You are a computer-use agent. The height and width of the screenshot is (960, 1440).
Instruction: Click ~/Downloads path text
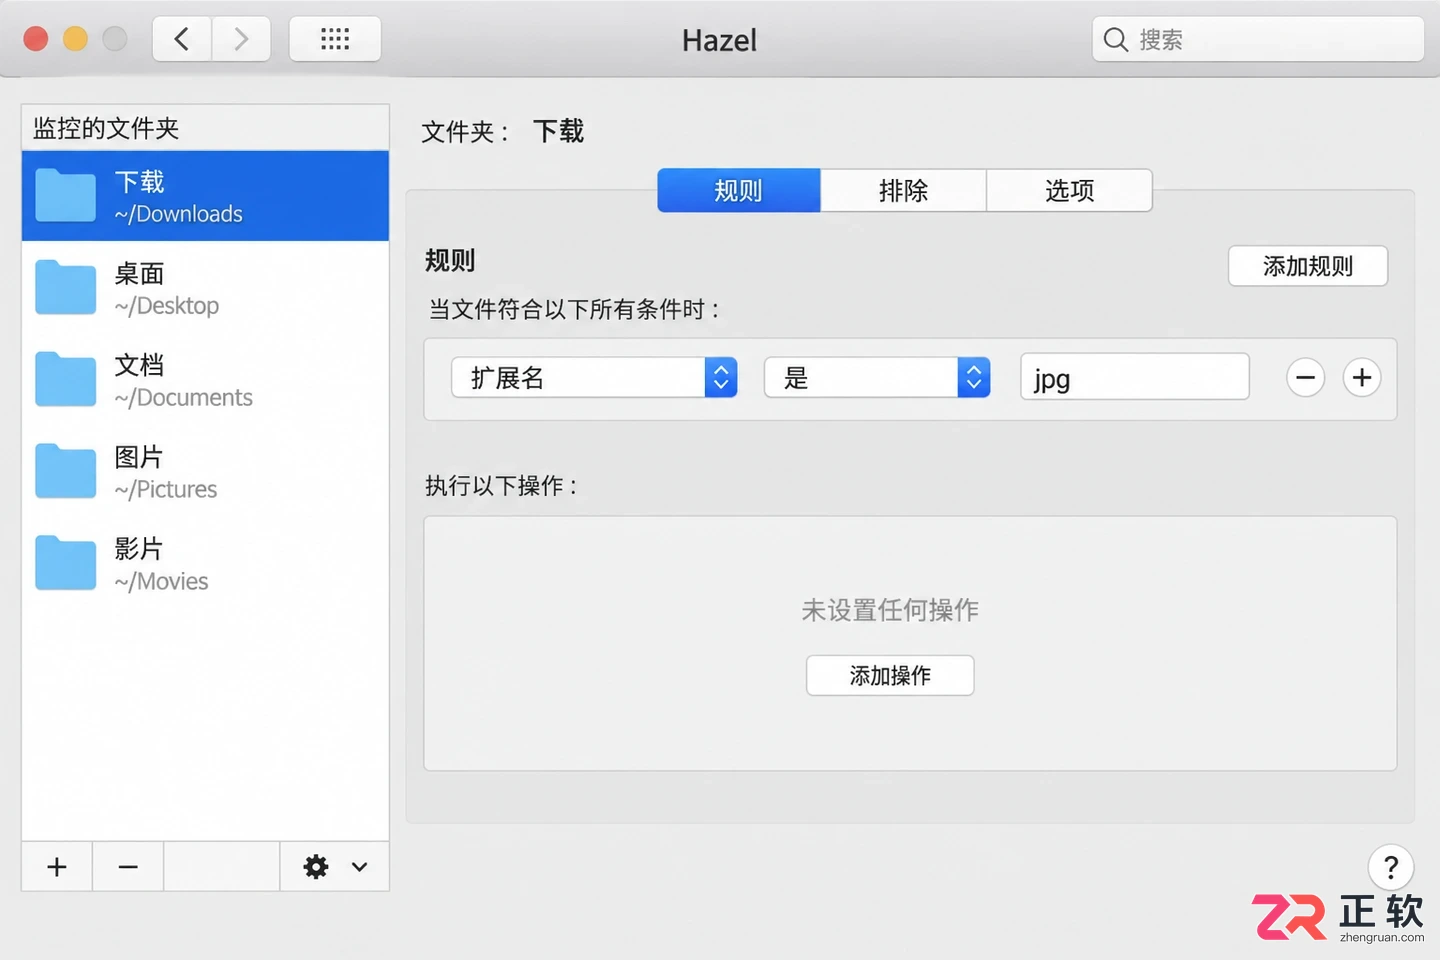coord(178,214)
